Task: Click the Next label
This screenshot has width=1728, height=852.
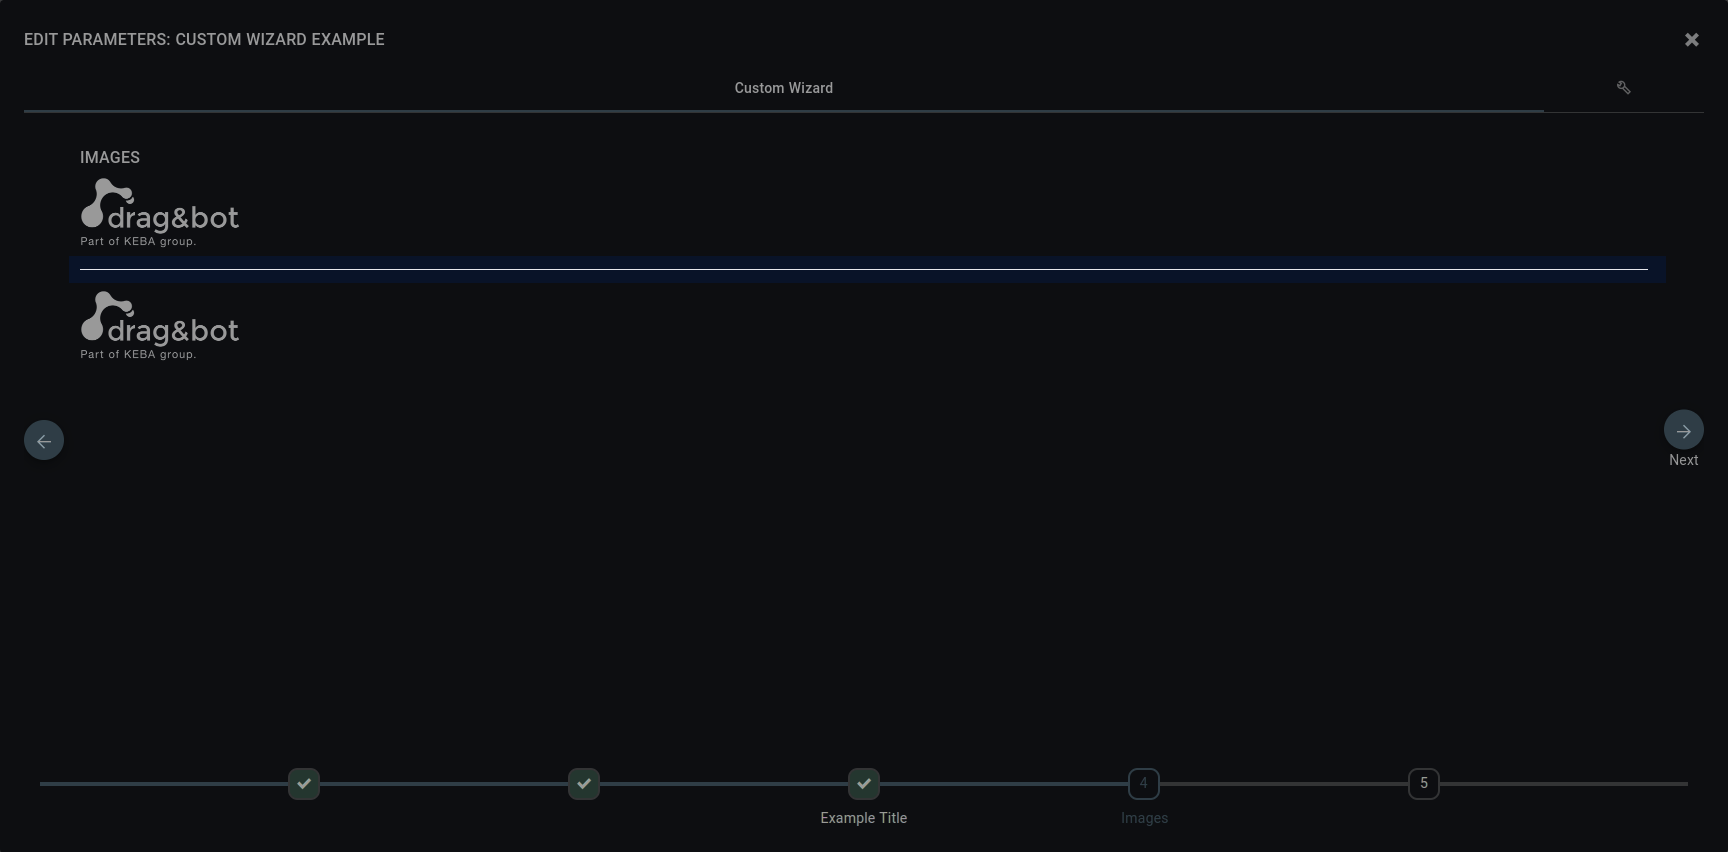Action: 1683,460
